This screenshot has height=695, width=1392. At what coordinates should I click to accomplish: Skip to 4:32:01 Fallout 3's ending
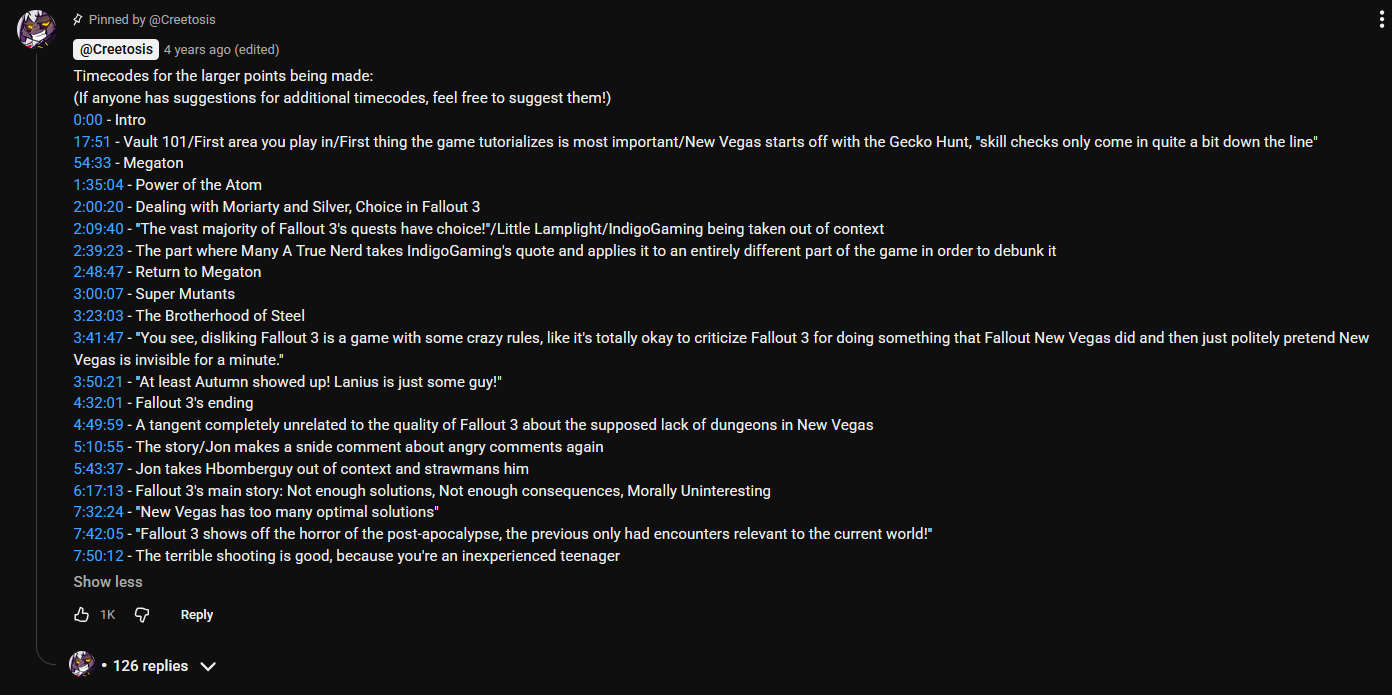pyautogui.click(x=98, y=403)
